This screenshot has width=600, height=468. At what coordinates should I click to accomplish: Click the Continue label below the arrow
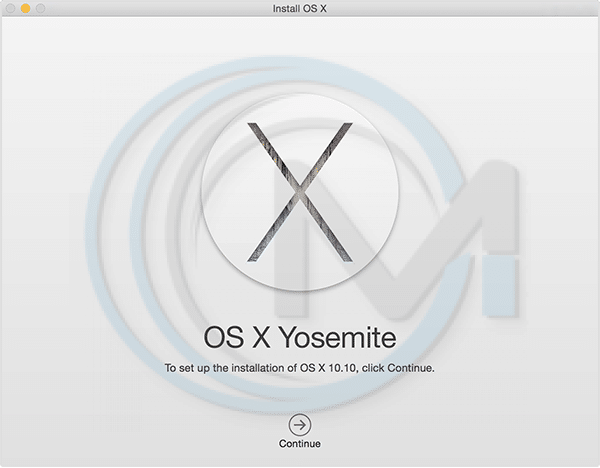(x=300, y=444)
